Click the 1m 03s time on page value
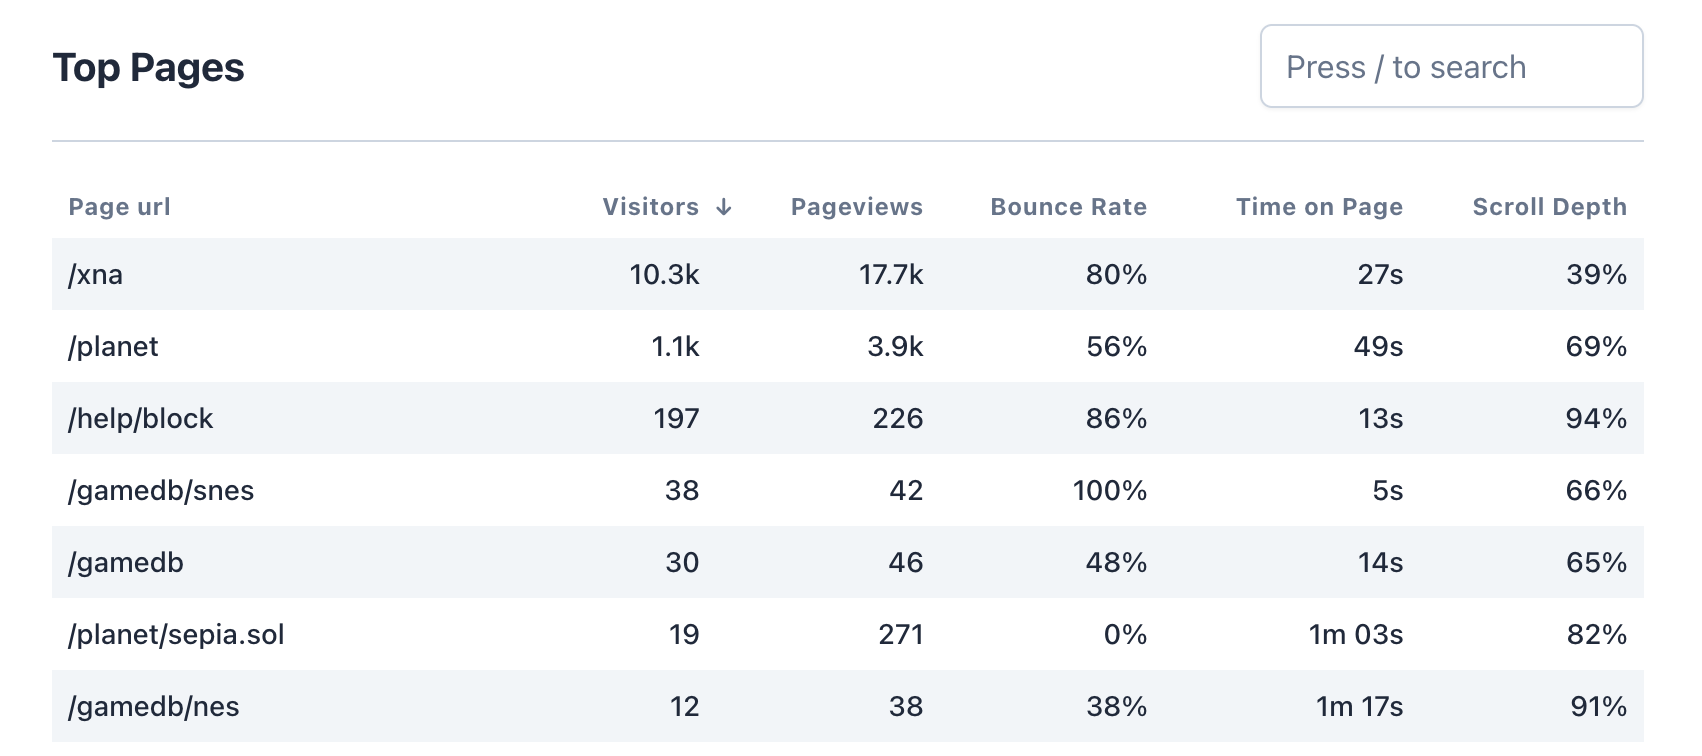Viewport: 1702px width, 756px height. coord(1355,635)
